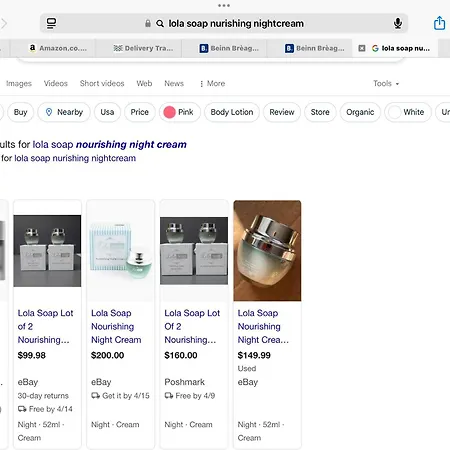
Task: Open the Short videos search tab
Action: [x=102, y=83]
